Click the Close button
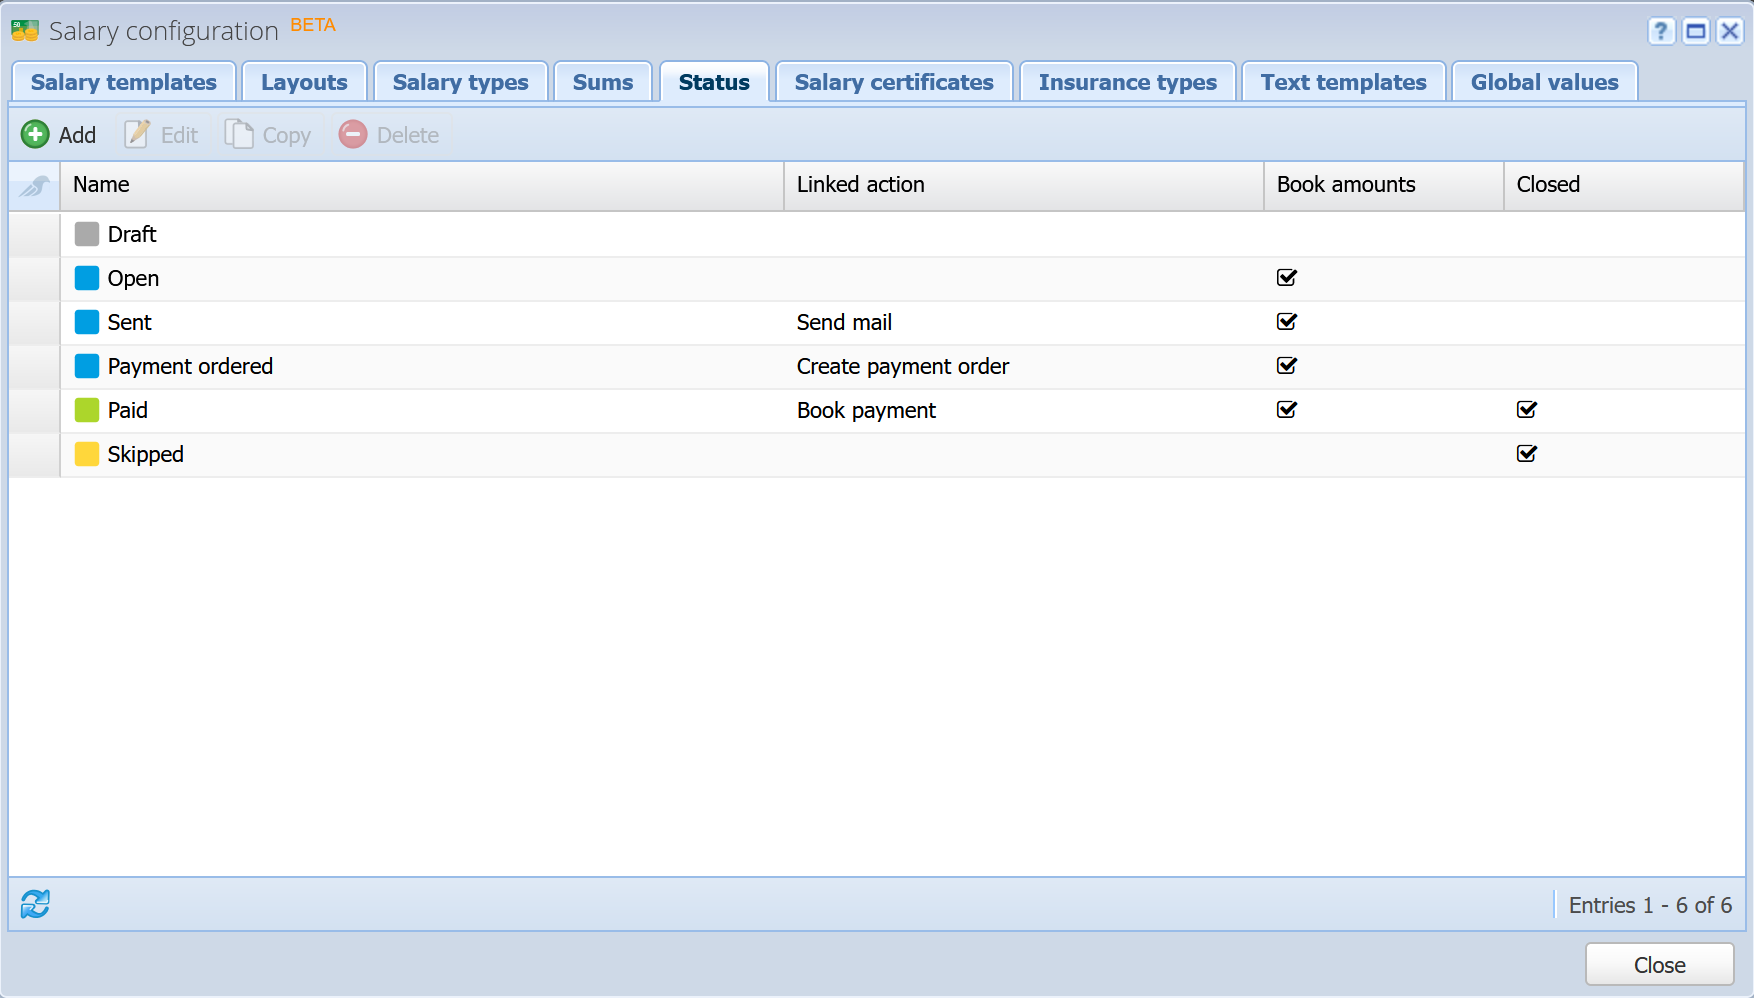Image resolution: width=1754 pixels, height=998 pixels. 1660,965
